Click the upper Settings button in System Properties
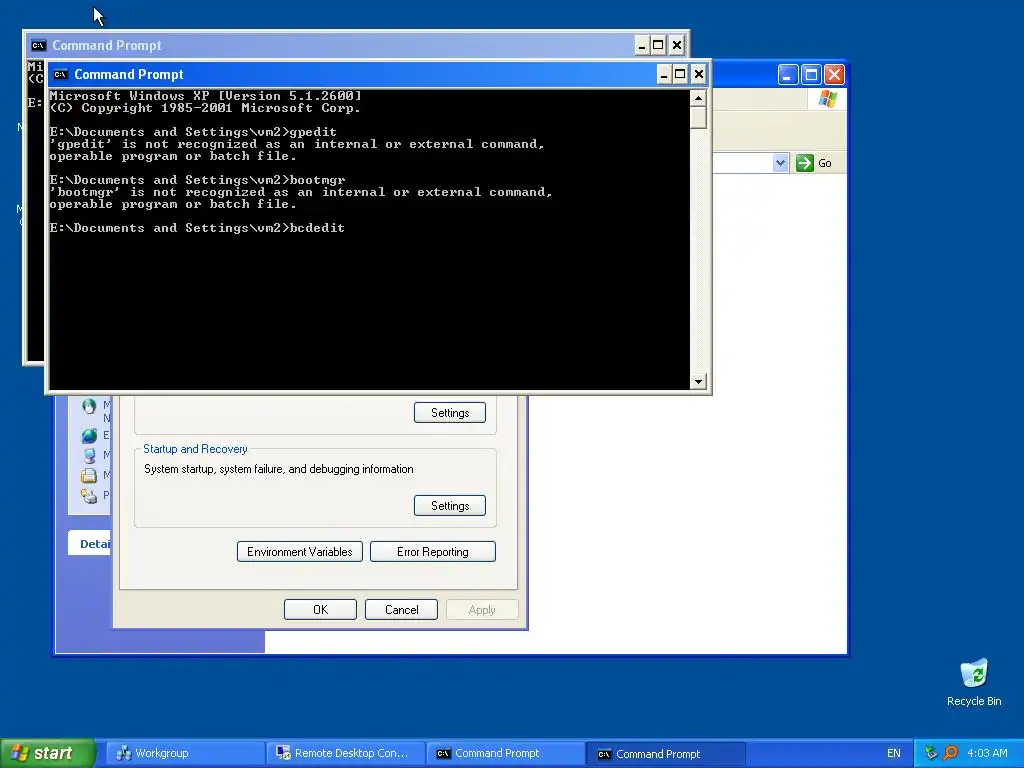 [450, 413]
